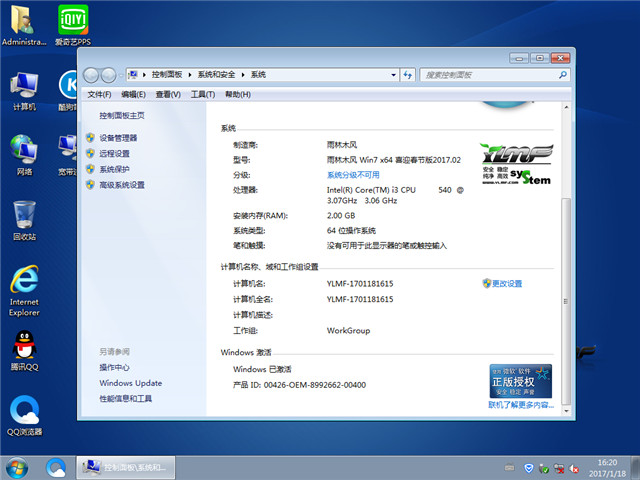Go to 控制面板主页
This screenshot has width=640, height=480.
pos(122,116)
